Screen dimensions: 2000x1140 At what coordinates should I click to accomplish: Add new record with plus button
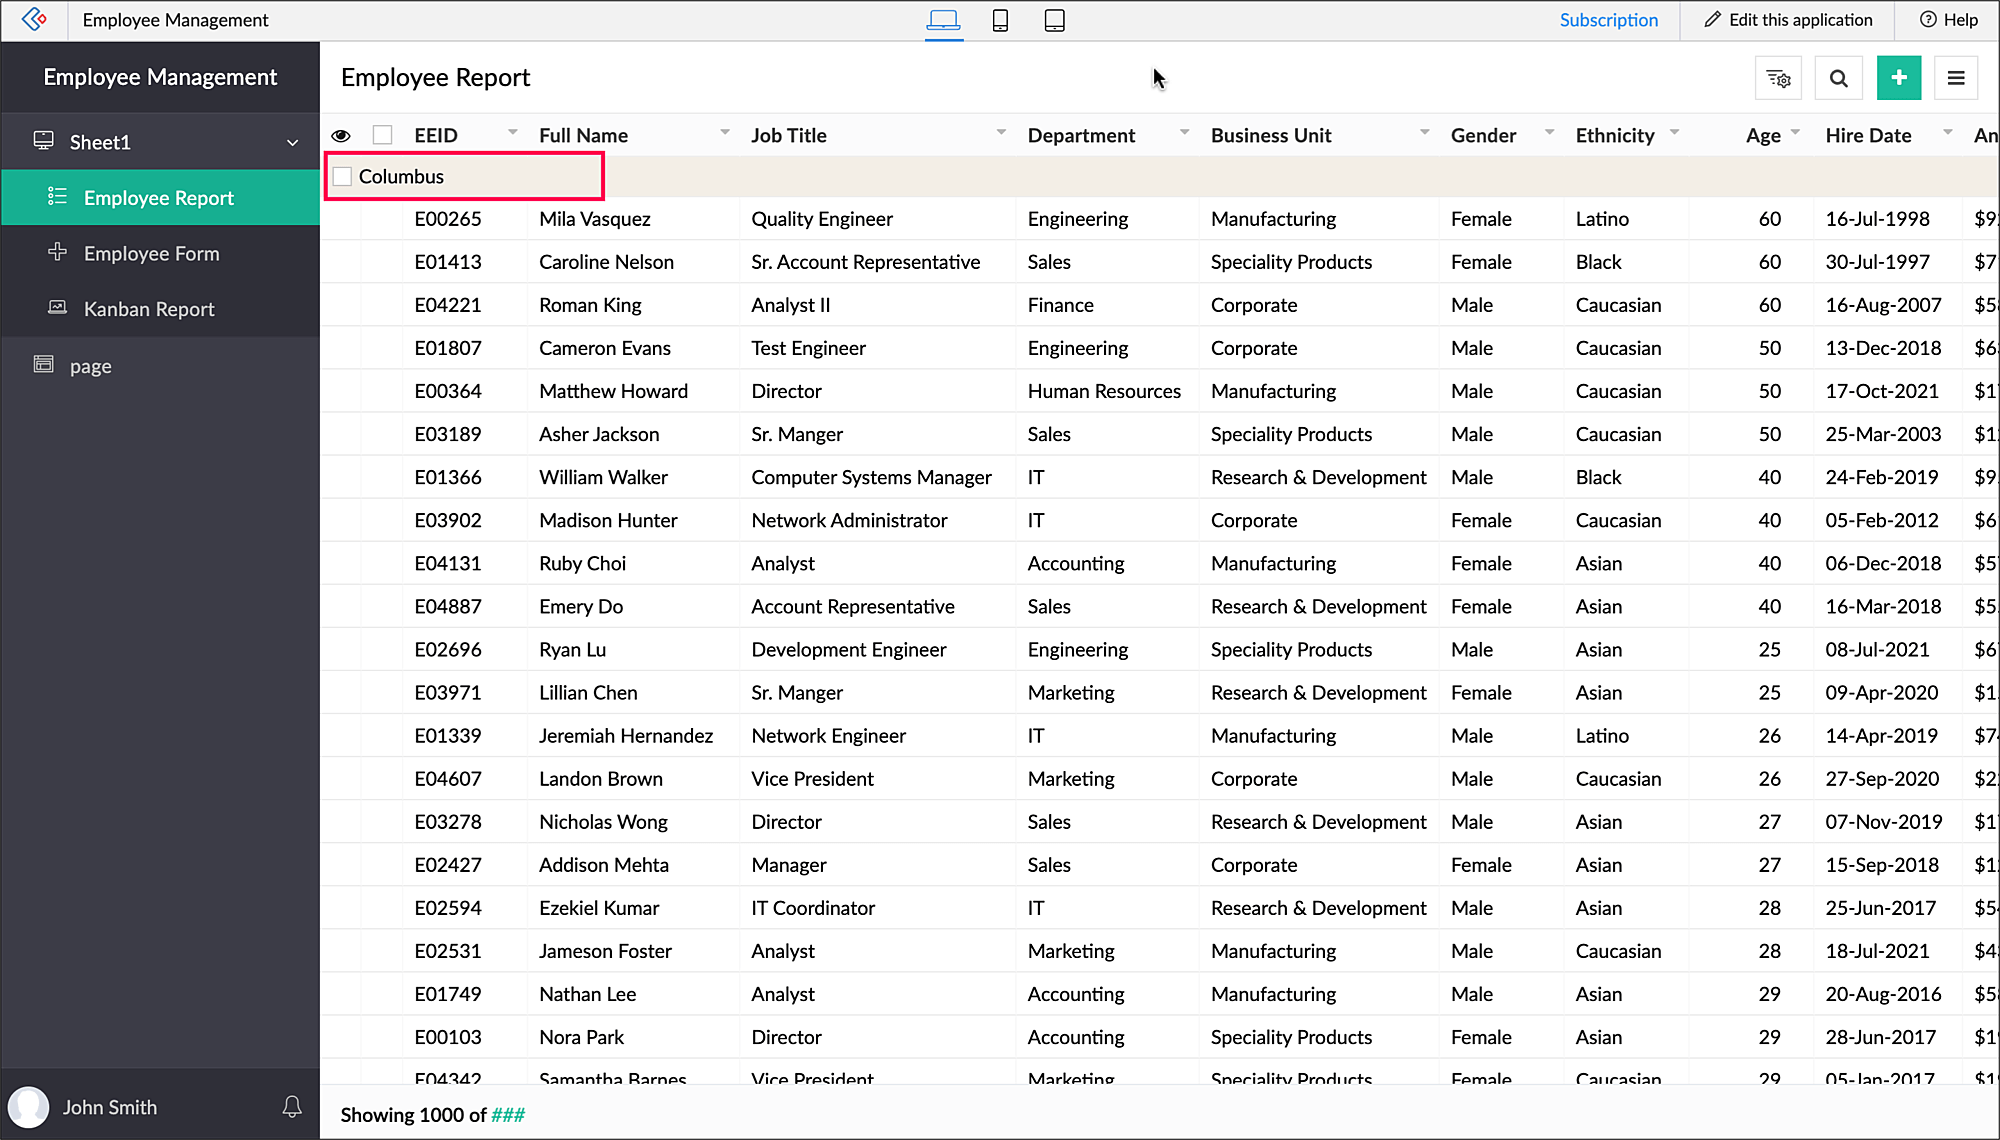1898,78
